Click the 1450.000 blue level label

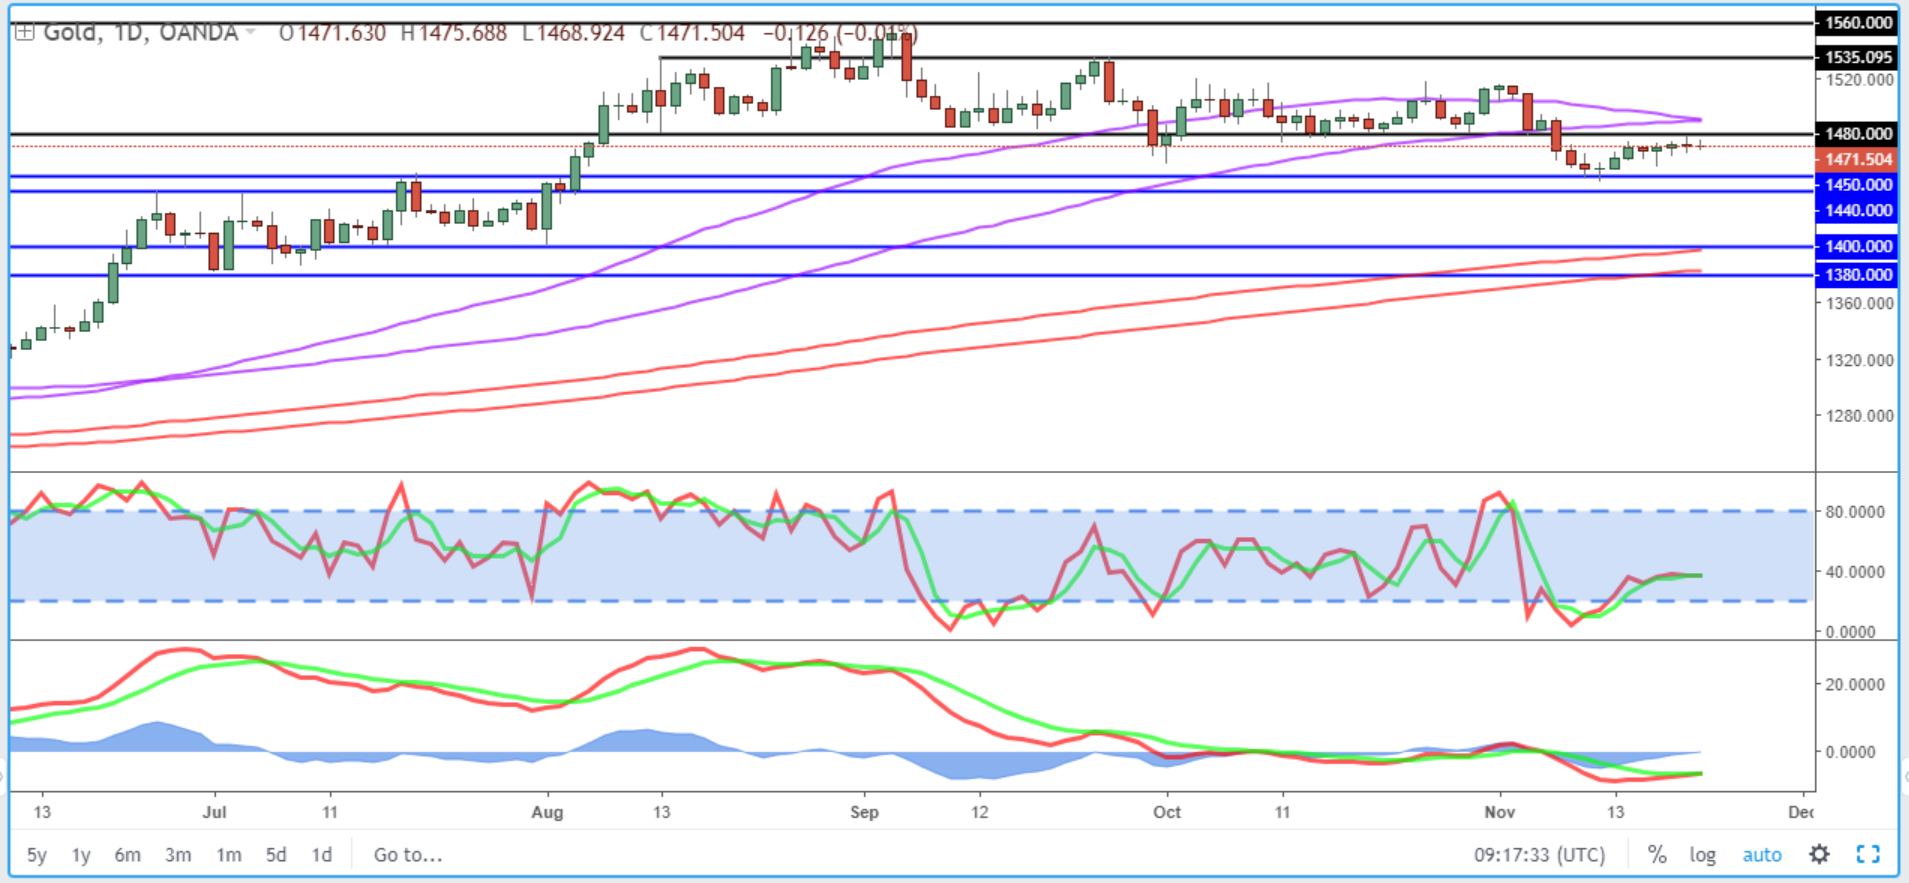(1857, 184)
